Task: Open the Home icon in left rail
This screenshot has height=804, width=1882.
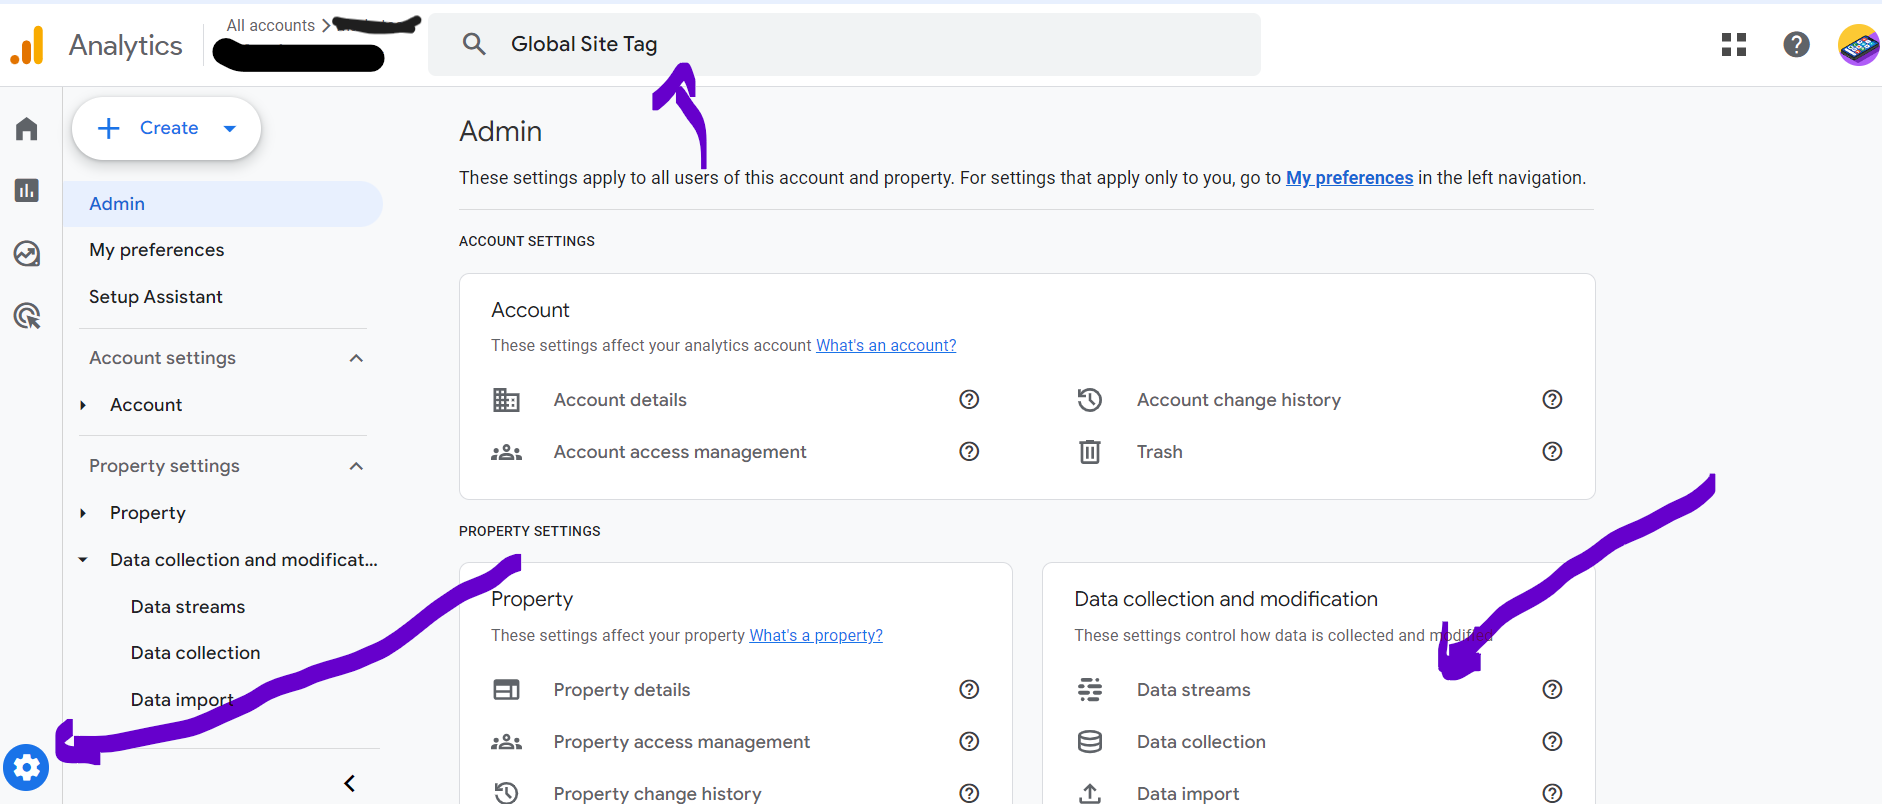Action: (27, 129)
